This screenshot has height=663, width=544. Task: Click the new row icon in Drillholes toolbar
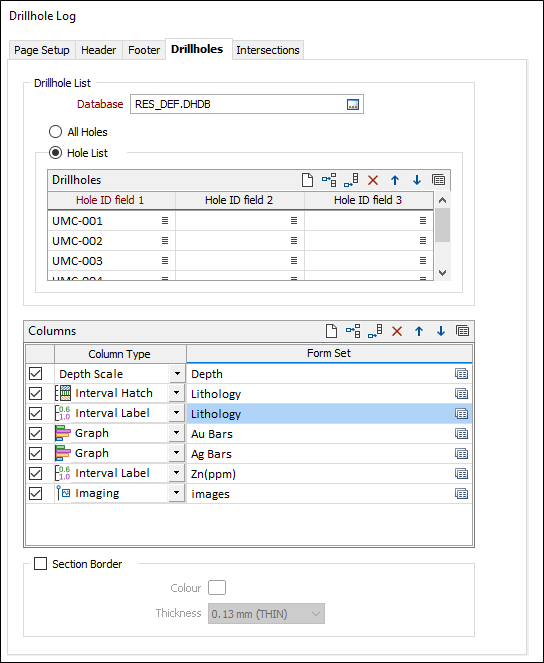pyautogui.click(x=307, y=180)
